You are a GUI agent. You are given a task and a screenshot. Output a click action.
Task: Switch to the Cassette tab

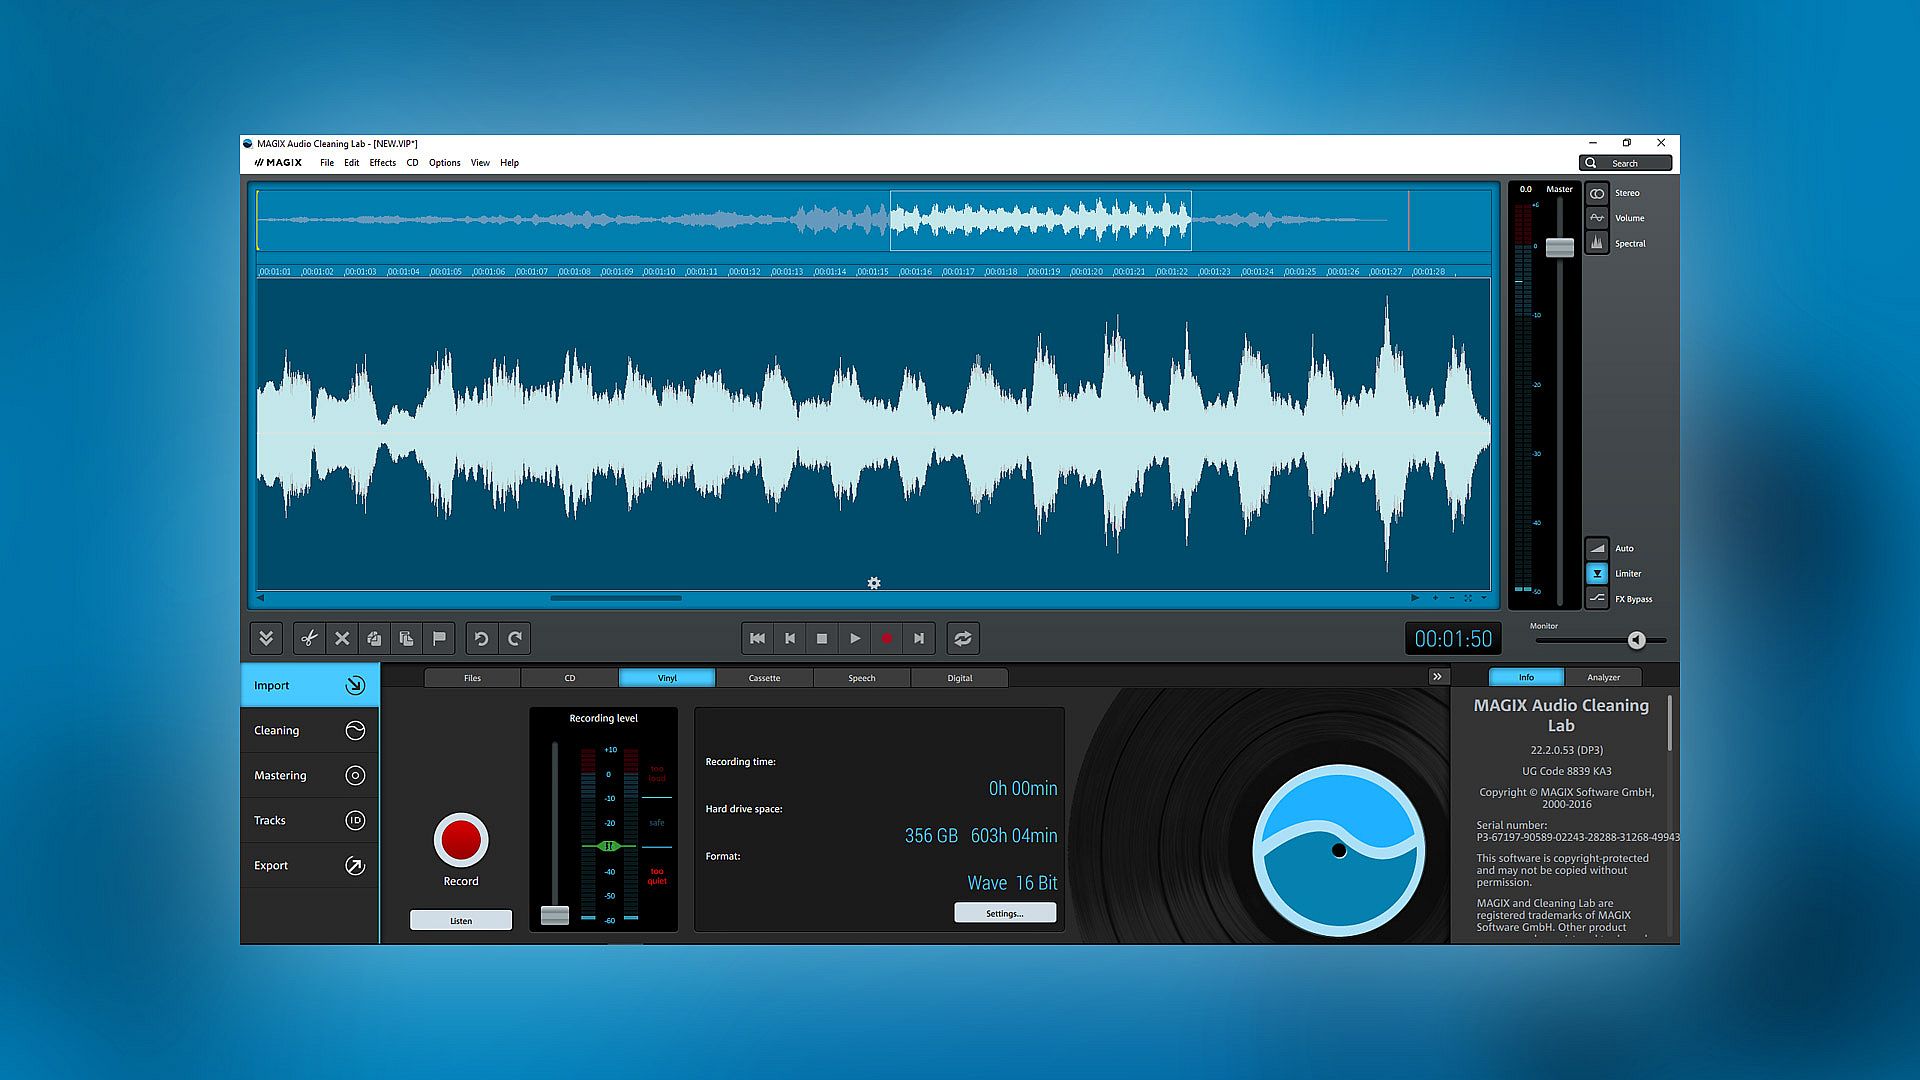764,678
